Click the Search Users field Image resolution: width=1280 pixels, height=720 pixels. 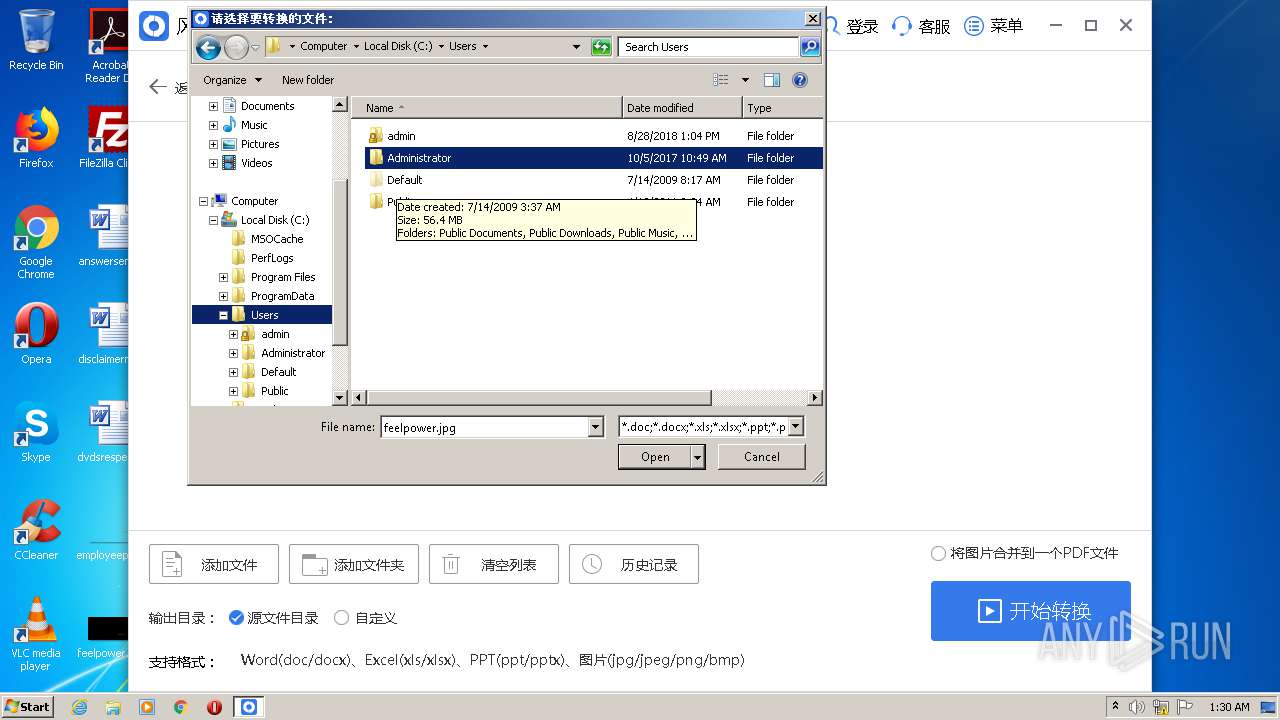(709, 47)
